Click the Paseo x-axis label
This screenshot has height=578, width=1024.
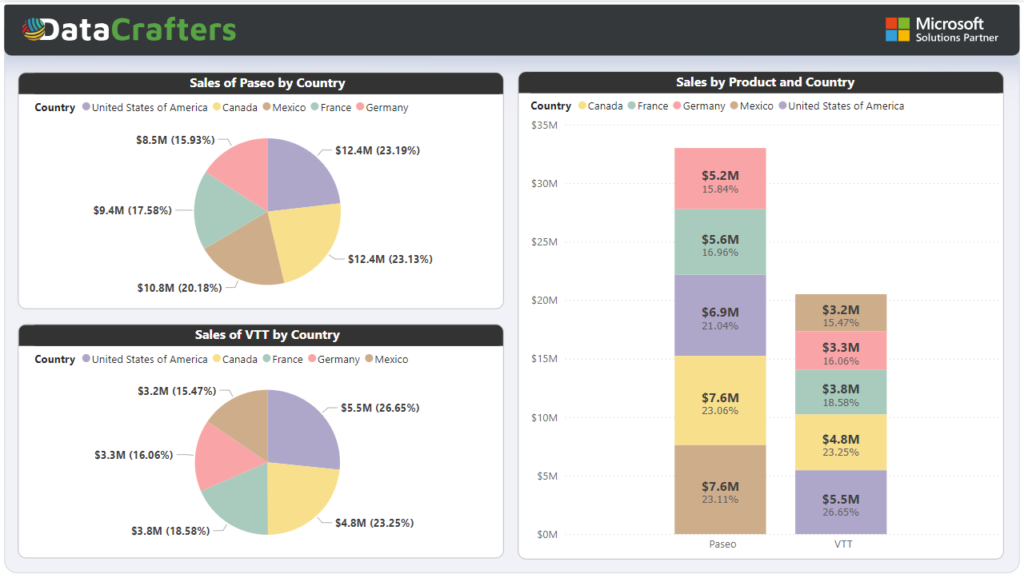pos(721,545)
